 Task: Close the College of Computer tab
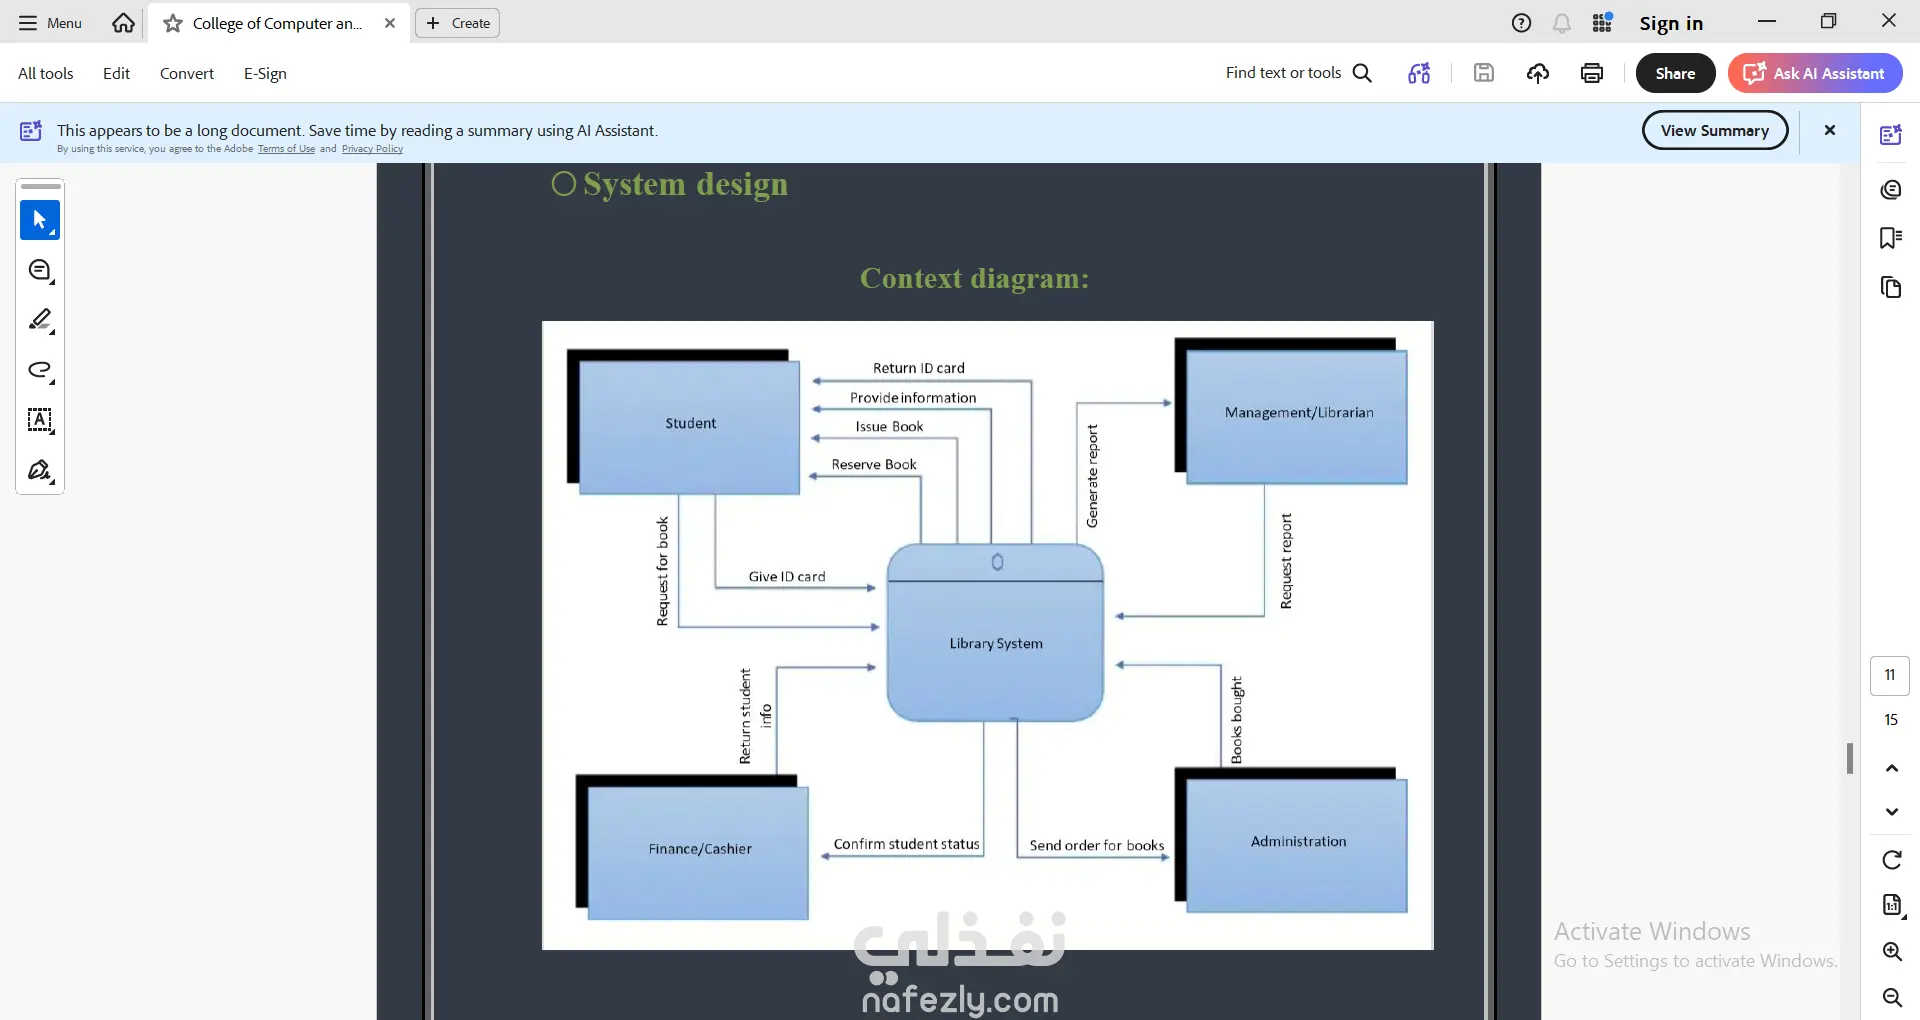[390, 23]
